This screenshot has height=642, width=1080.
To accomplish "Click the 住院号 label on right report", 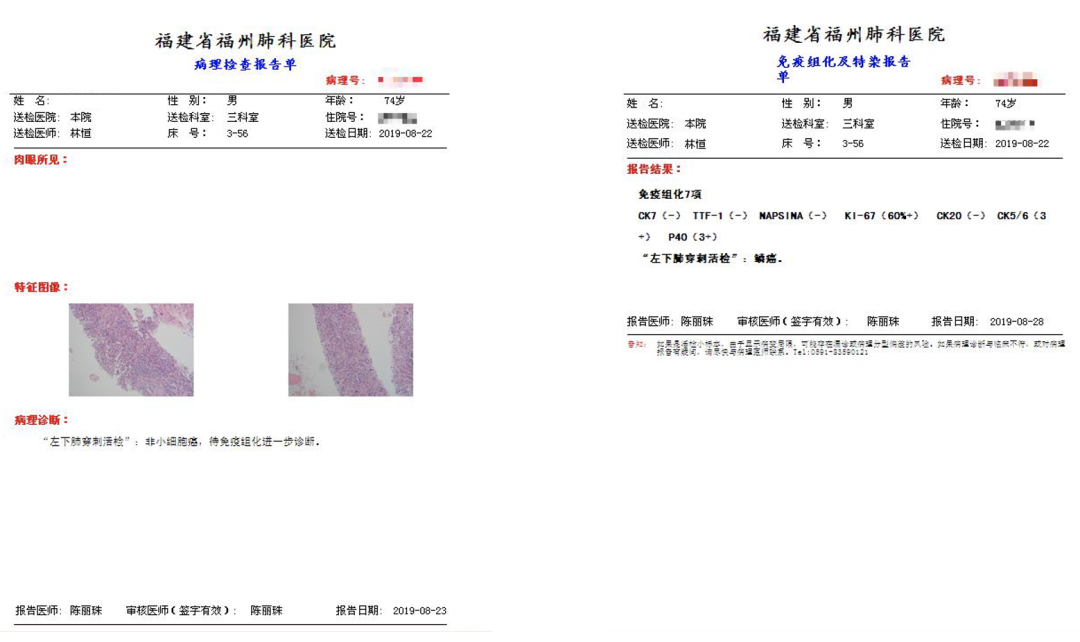I will click(x=960, y=124).
